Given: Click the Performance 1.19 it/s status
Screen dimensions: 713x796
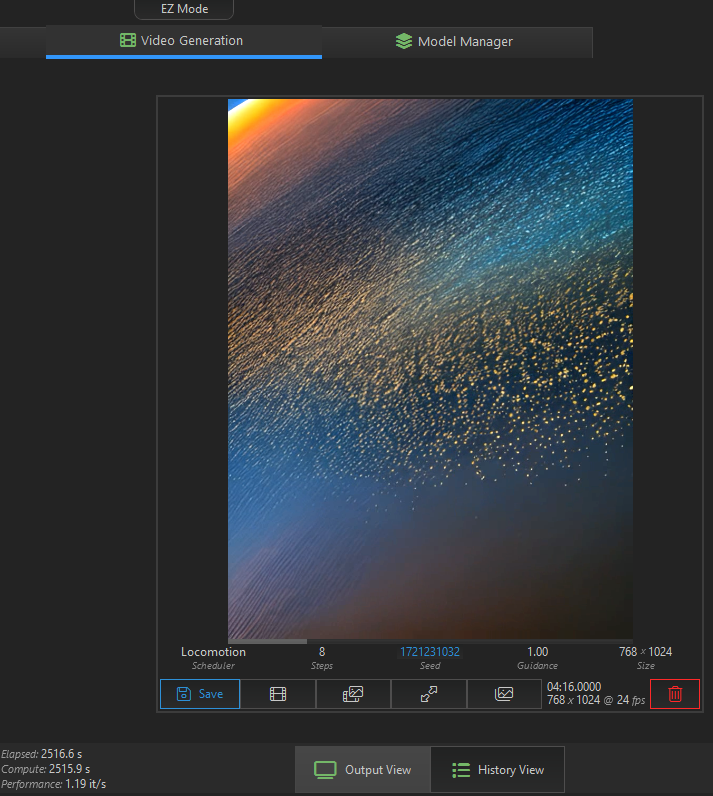Looking at the screenshot, I should click(x=53, y=784).
